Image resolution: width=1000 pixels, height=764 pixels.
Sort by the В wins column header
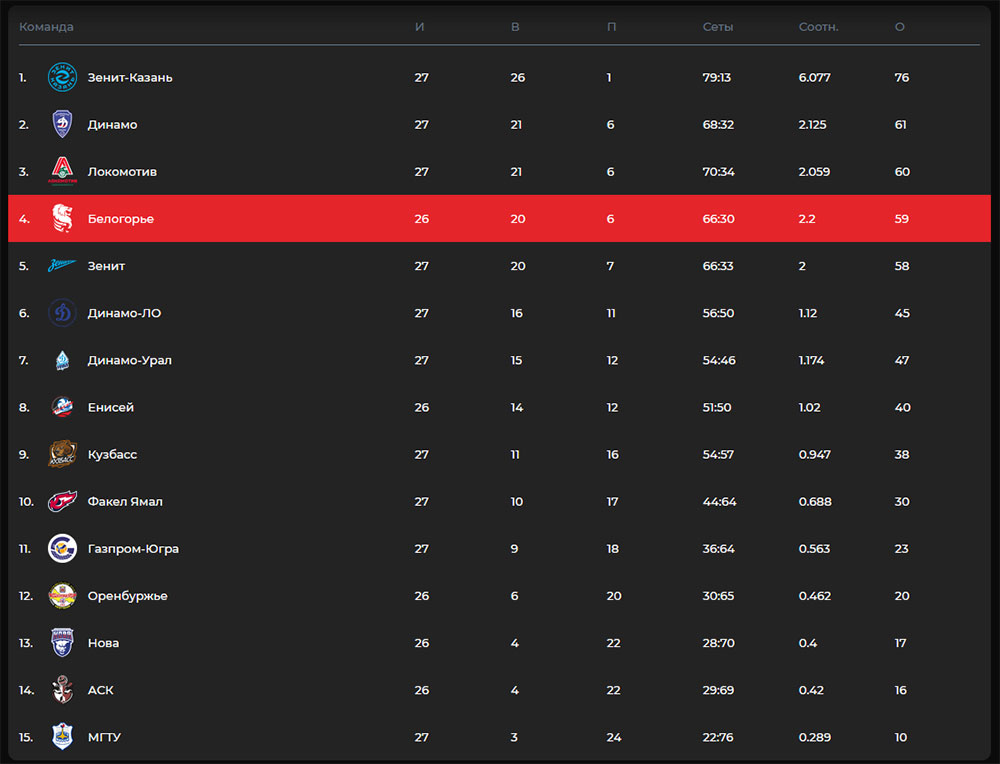(x=515, y=27)
